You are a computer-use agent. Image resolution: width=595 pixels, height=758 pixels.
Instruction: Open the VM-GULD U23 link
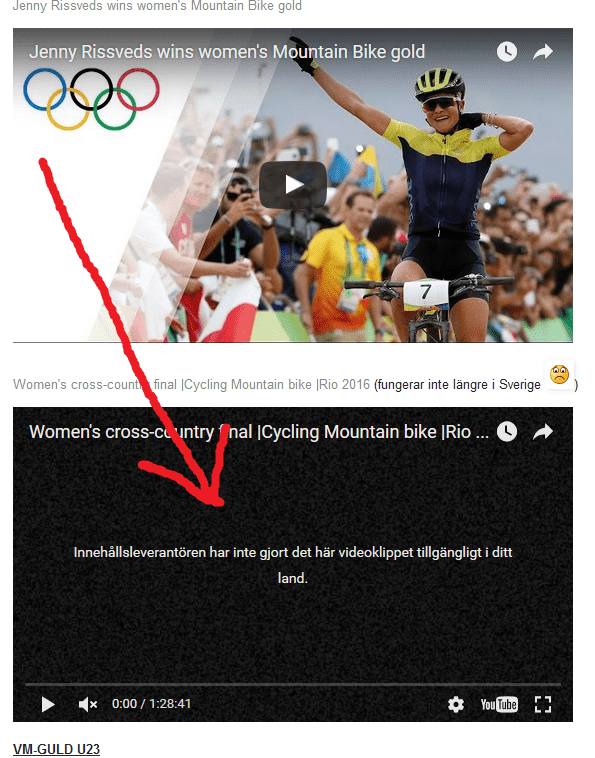point(57,749)
